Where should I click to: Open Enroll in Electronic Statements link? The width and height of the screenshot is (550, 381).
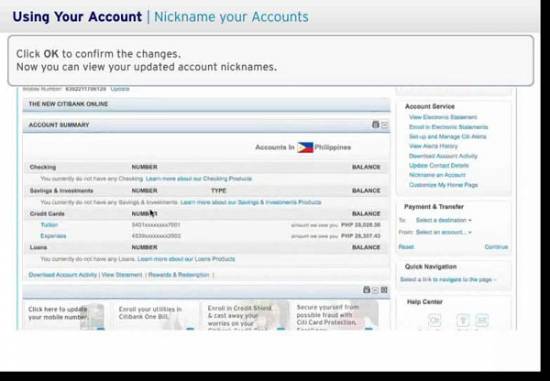tap(448, 127)
